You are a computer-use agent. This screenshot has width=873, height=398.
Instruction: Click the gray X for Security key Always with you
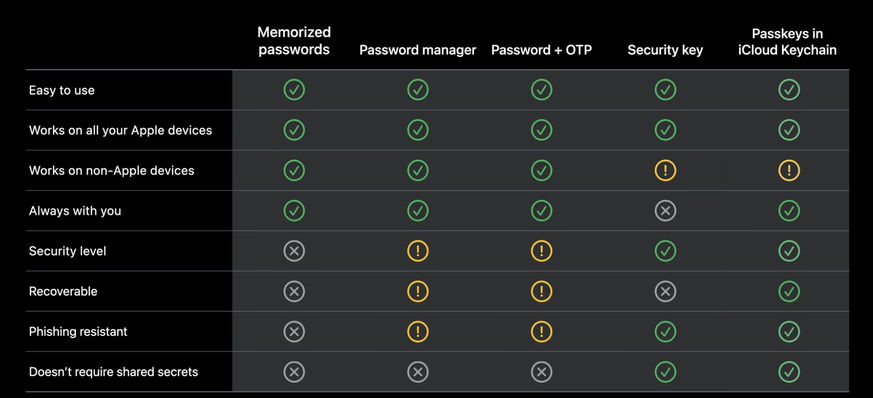(x=665, y=210)
